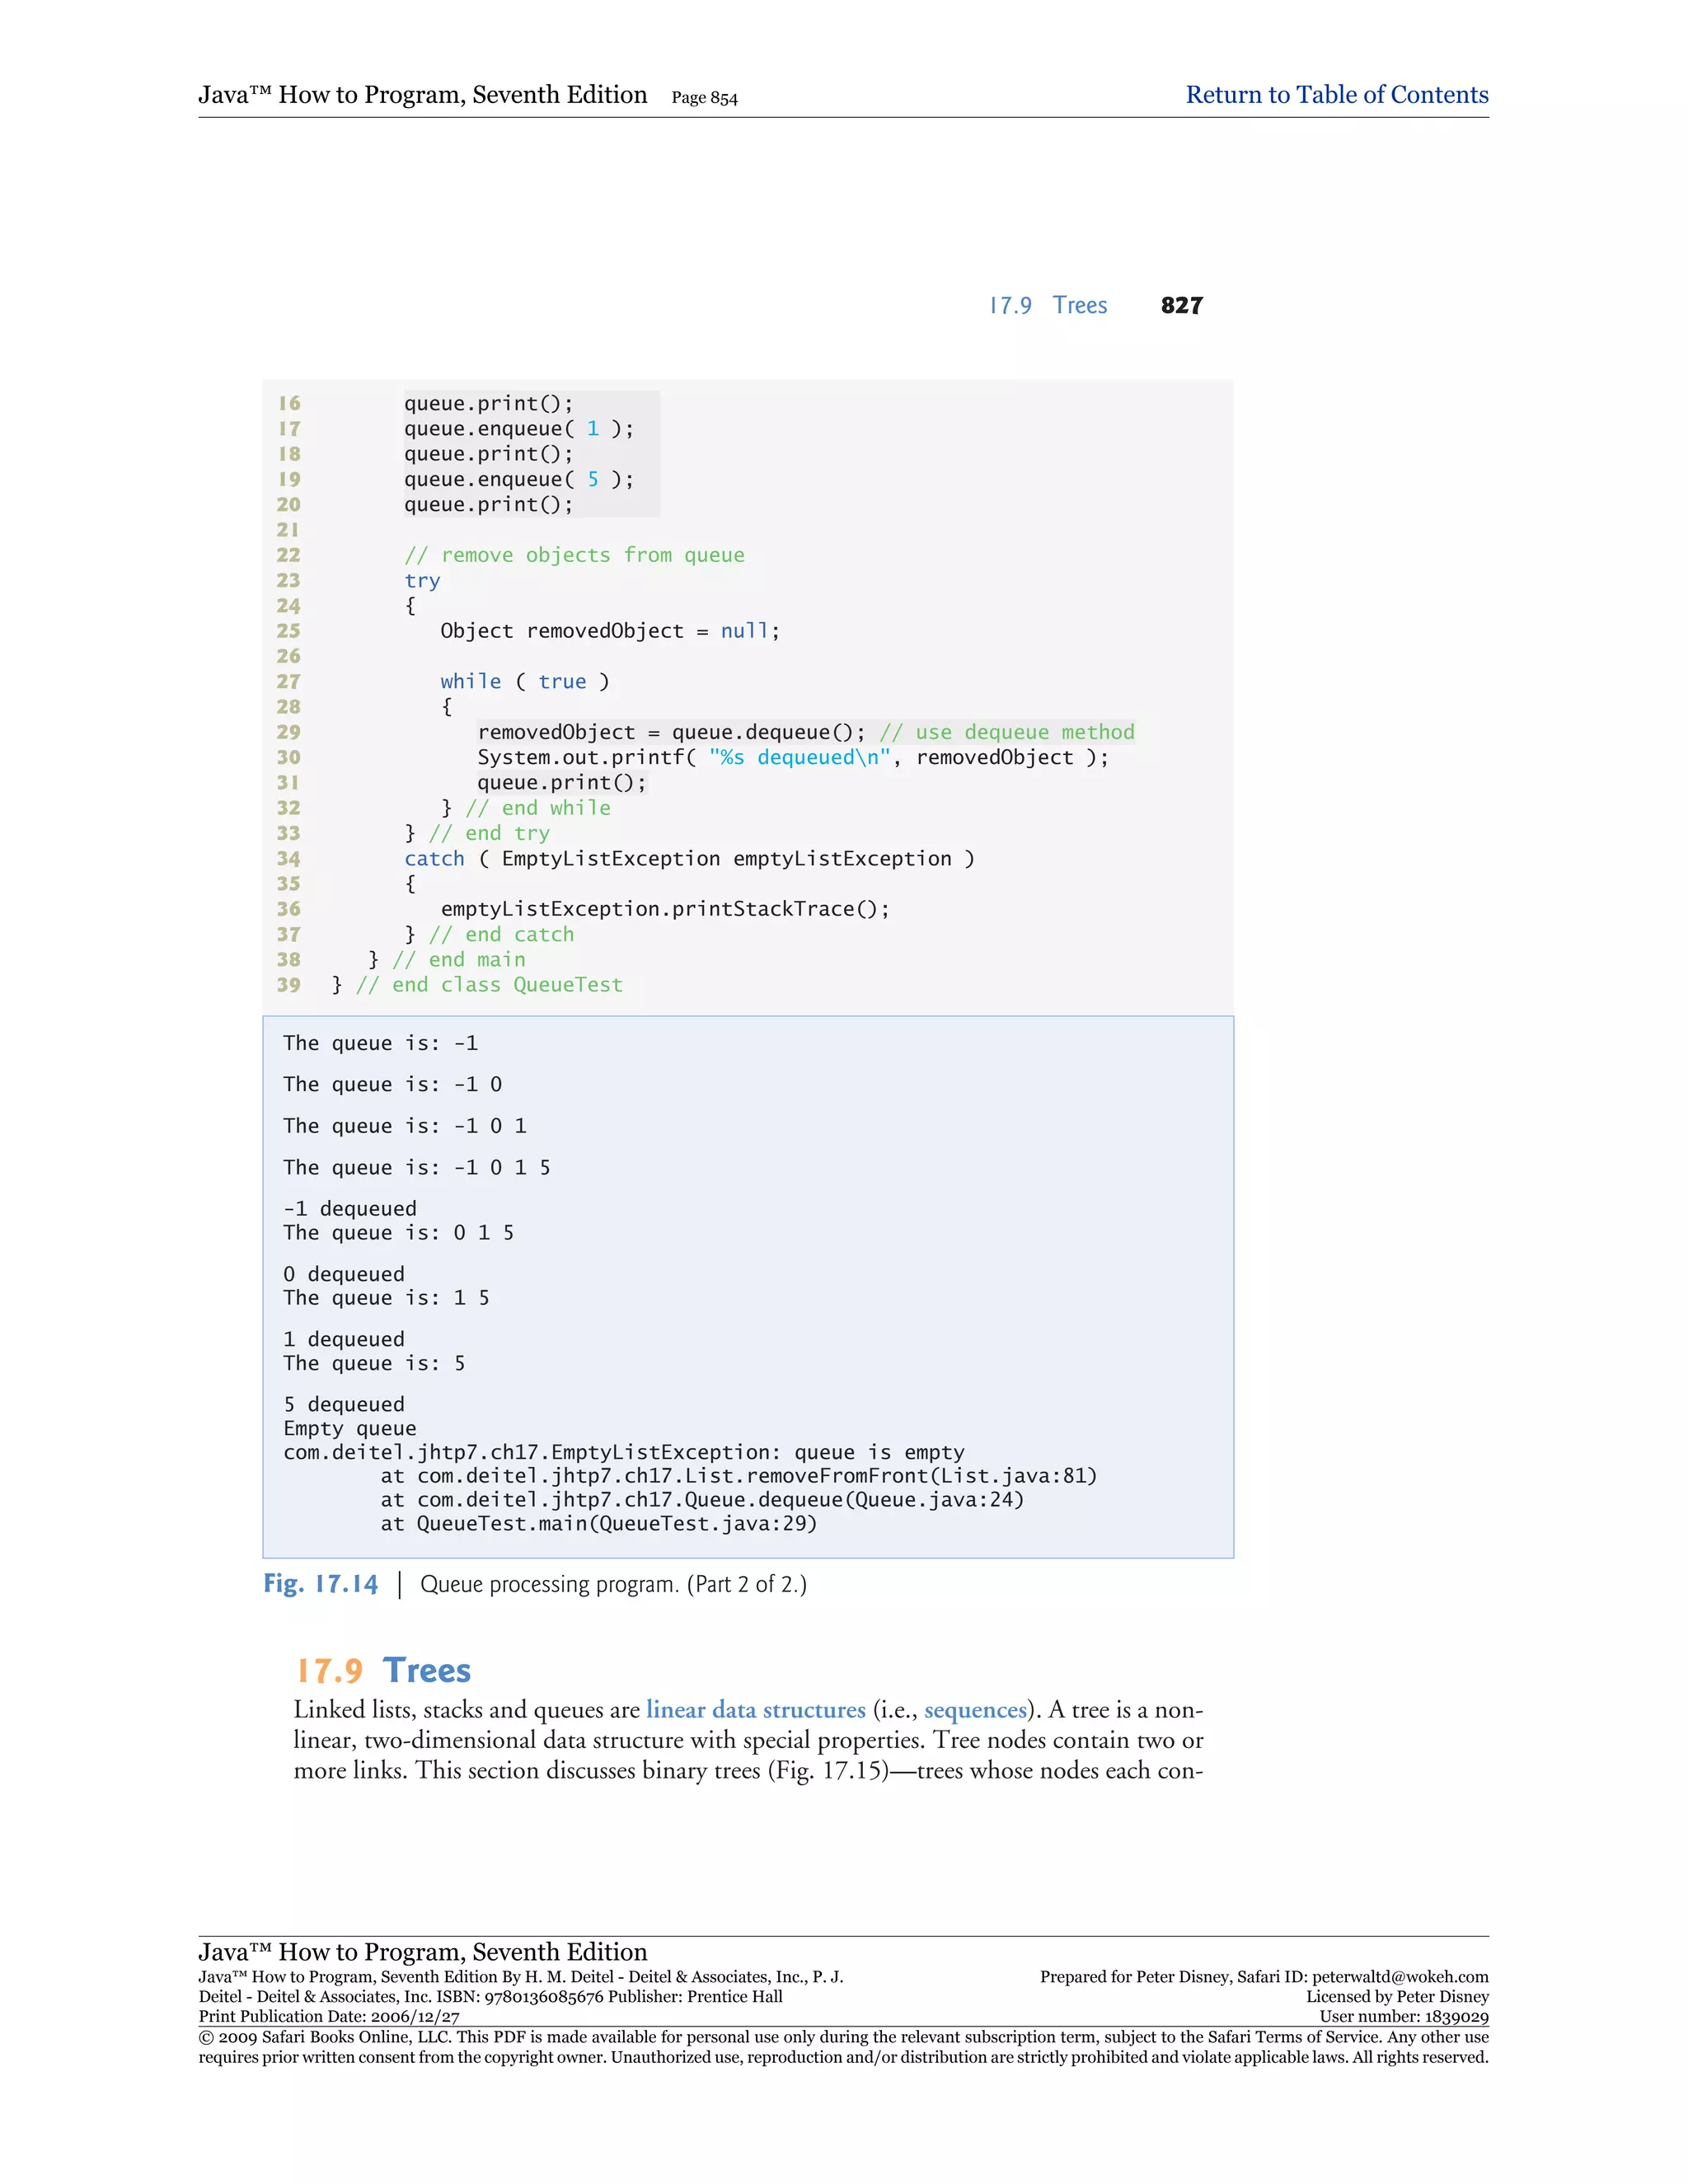Click the EmptyListException stack trace line
Image resolution: width=1688 pixels, height=2184 pixels.
pos(623,1452)
